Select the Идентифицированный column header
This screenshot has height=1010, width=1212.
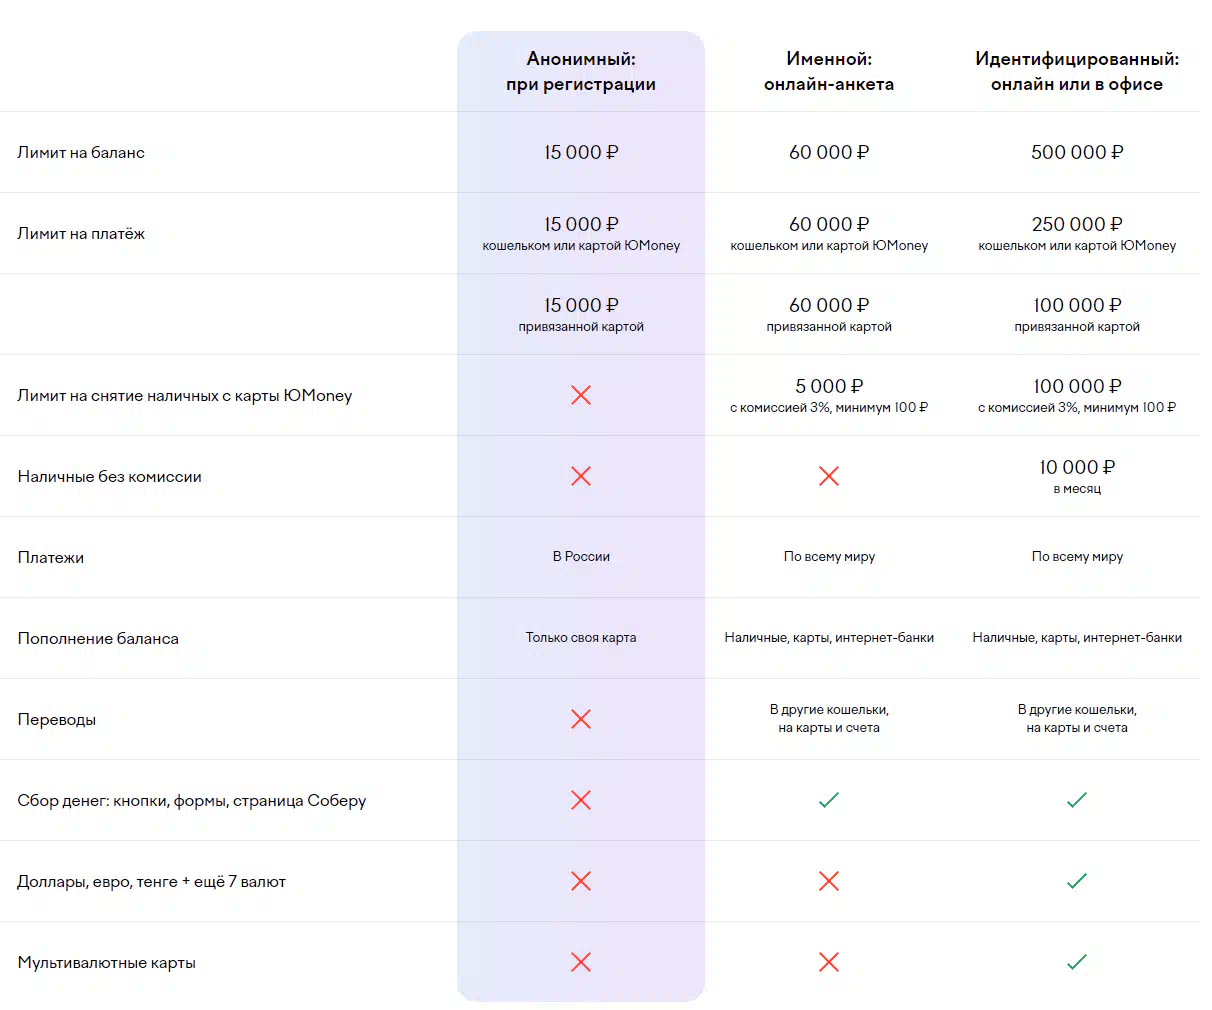click(x=1077, y=72)
